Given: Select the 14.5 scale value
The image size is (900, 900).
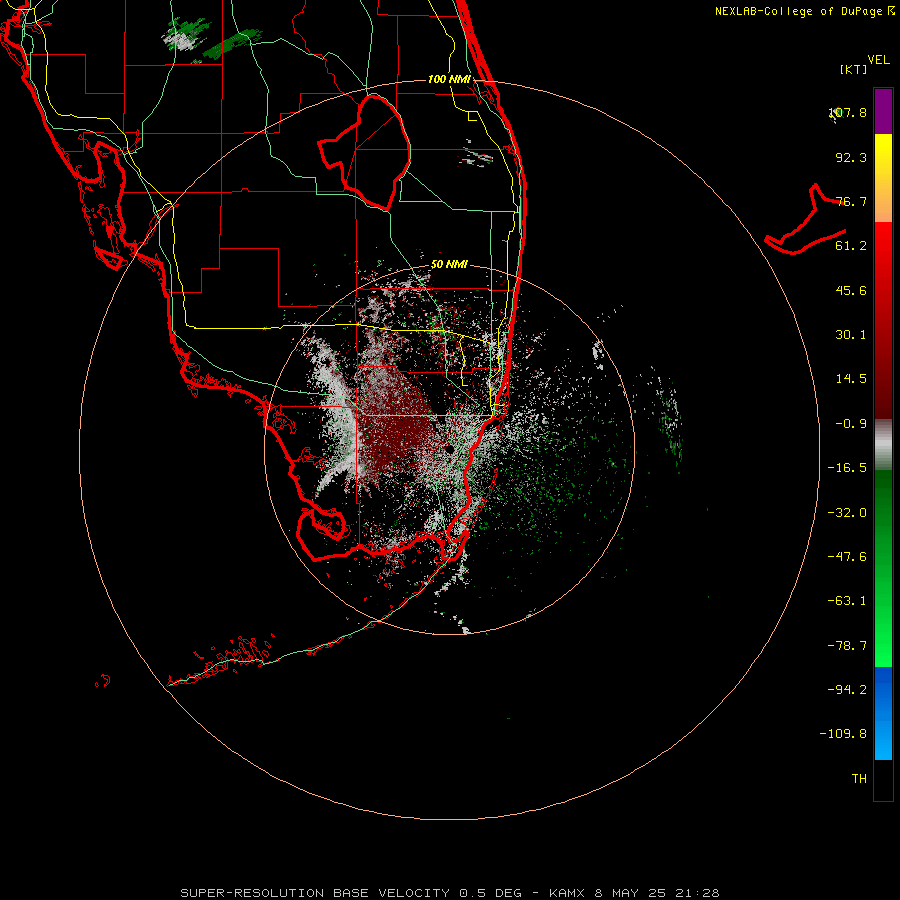Looking at the screenshot, I should pos(851,379).
